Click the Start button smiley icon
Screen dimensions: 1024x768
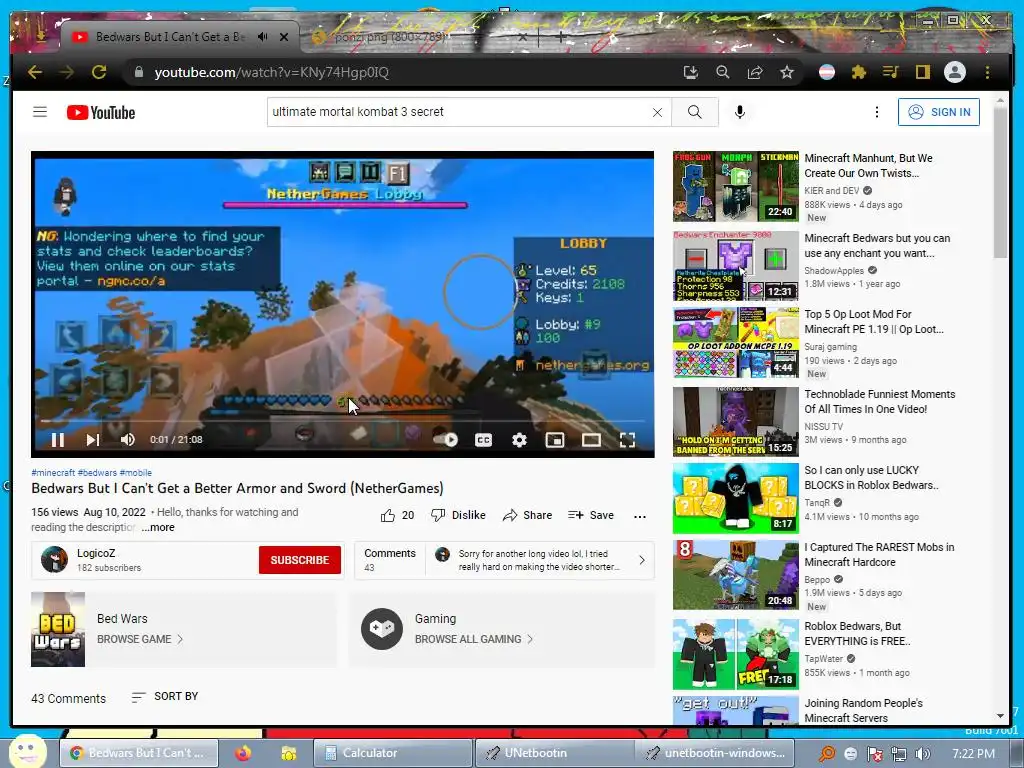[27, 752]
